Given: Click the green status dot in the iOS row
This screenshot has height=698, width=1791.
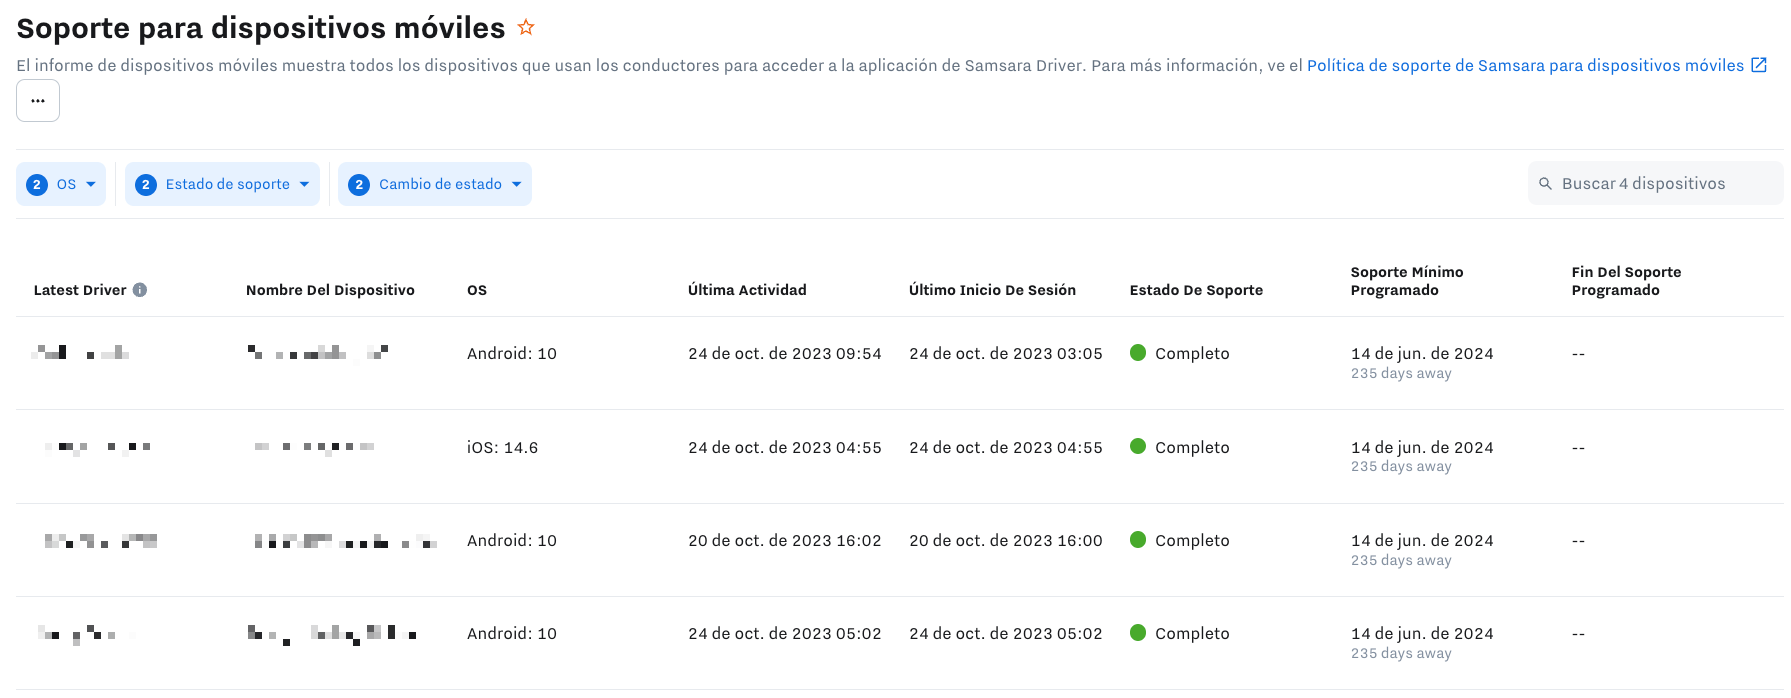Looking at the screenshot, I should point(1138,446).
